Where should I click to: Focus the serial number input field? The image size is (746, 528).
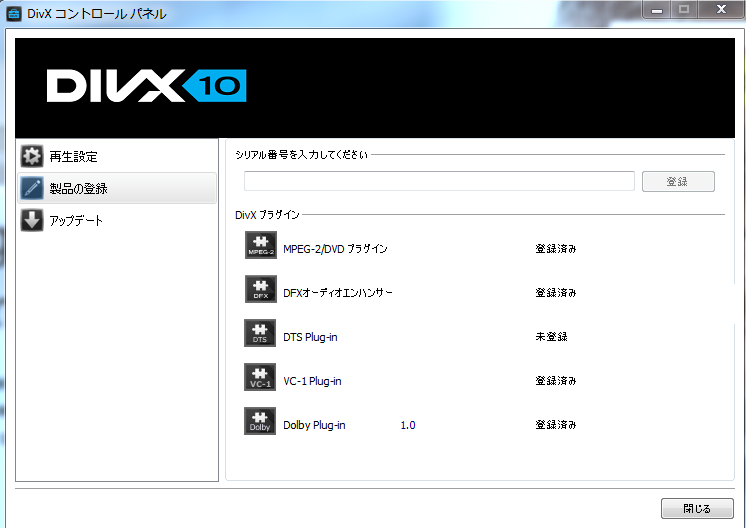[439, 181]
